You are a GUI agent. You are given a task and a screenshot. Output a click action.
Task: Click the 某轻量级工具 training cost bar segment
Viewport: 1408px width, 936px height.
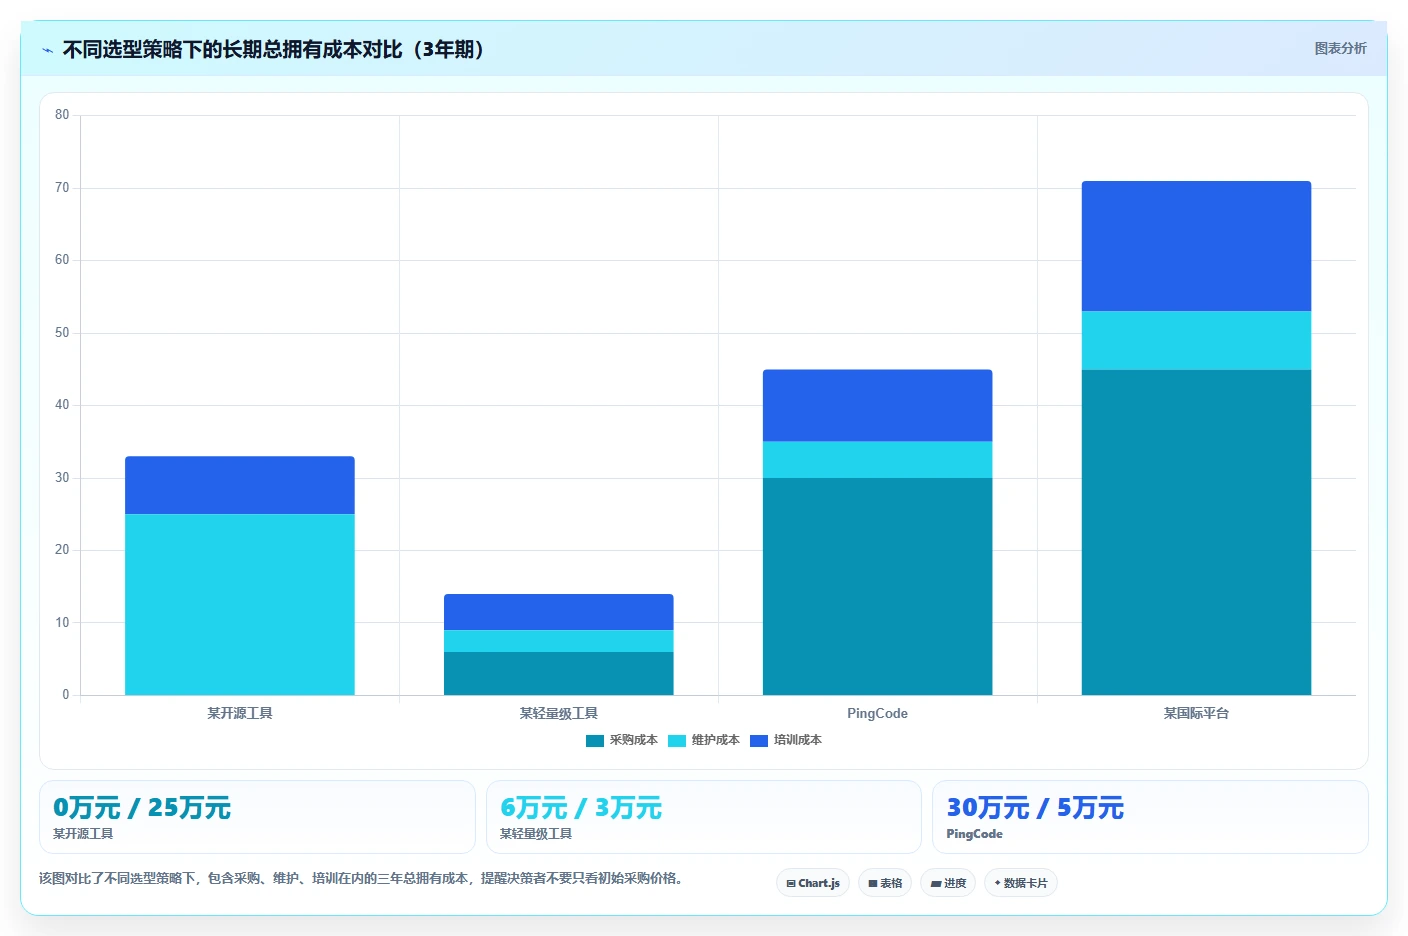tap(559, 612)
